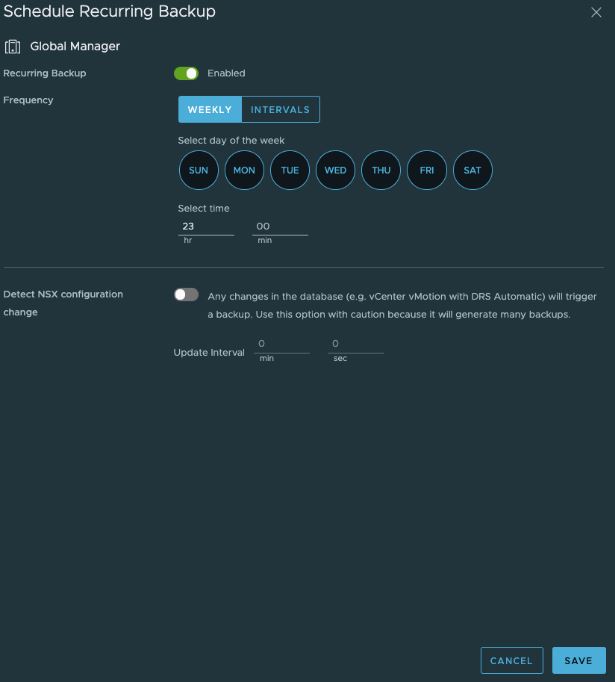
Task: Enable Detect NSX configuration change toggle
Action: (186, 295)
